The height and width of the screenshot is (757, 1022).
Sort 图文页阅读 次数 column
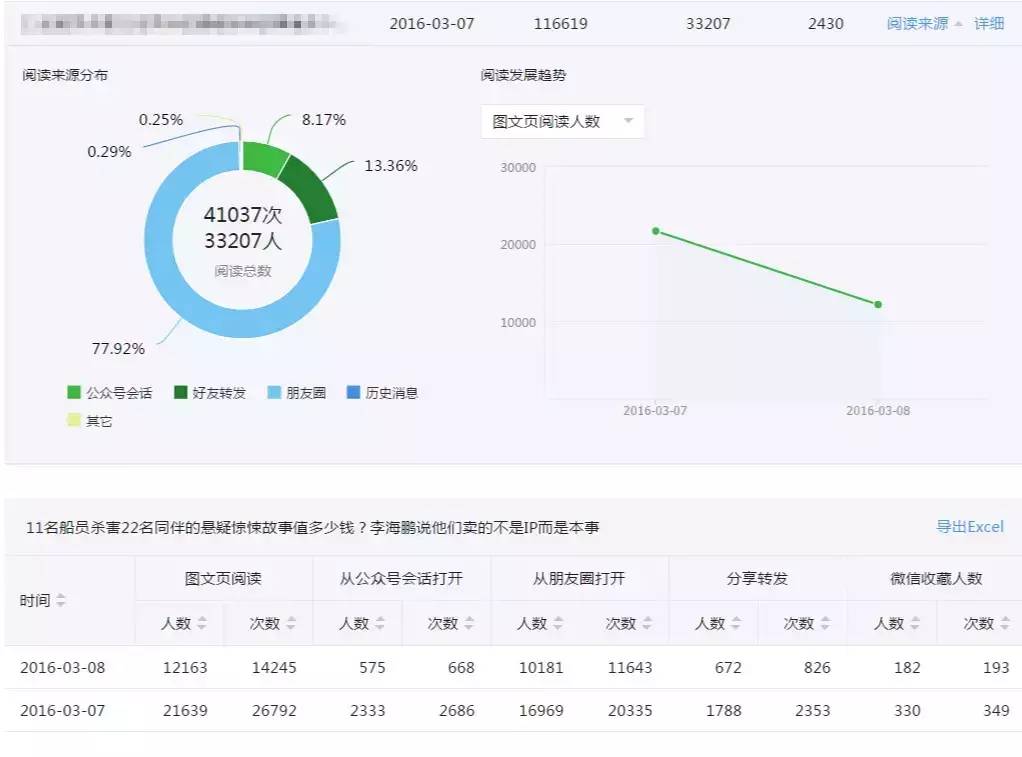pos(291,623)
